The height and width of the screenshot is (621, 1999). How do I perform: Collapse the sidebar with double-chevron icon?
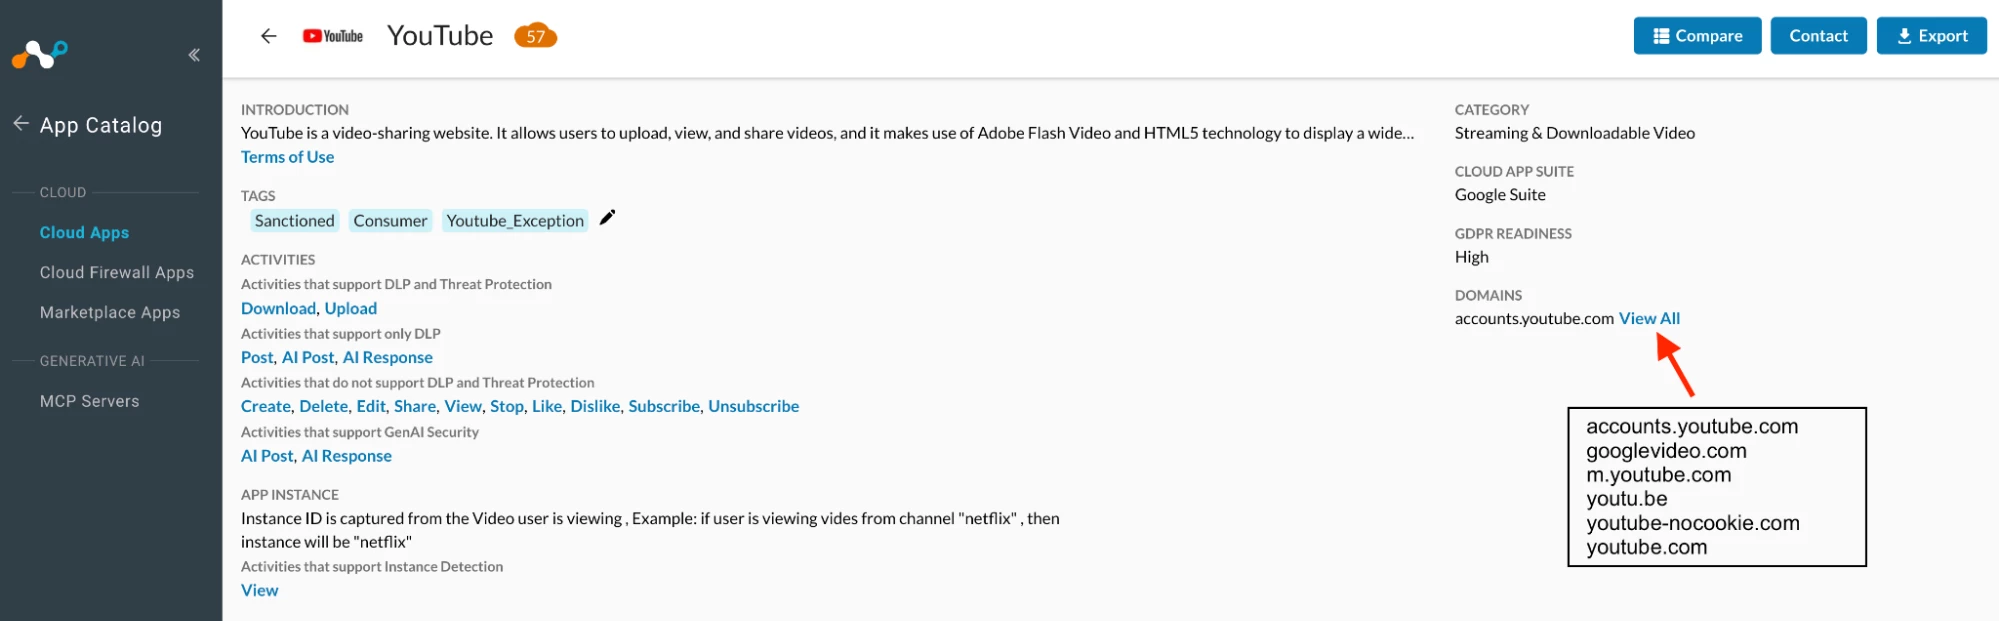194,55
